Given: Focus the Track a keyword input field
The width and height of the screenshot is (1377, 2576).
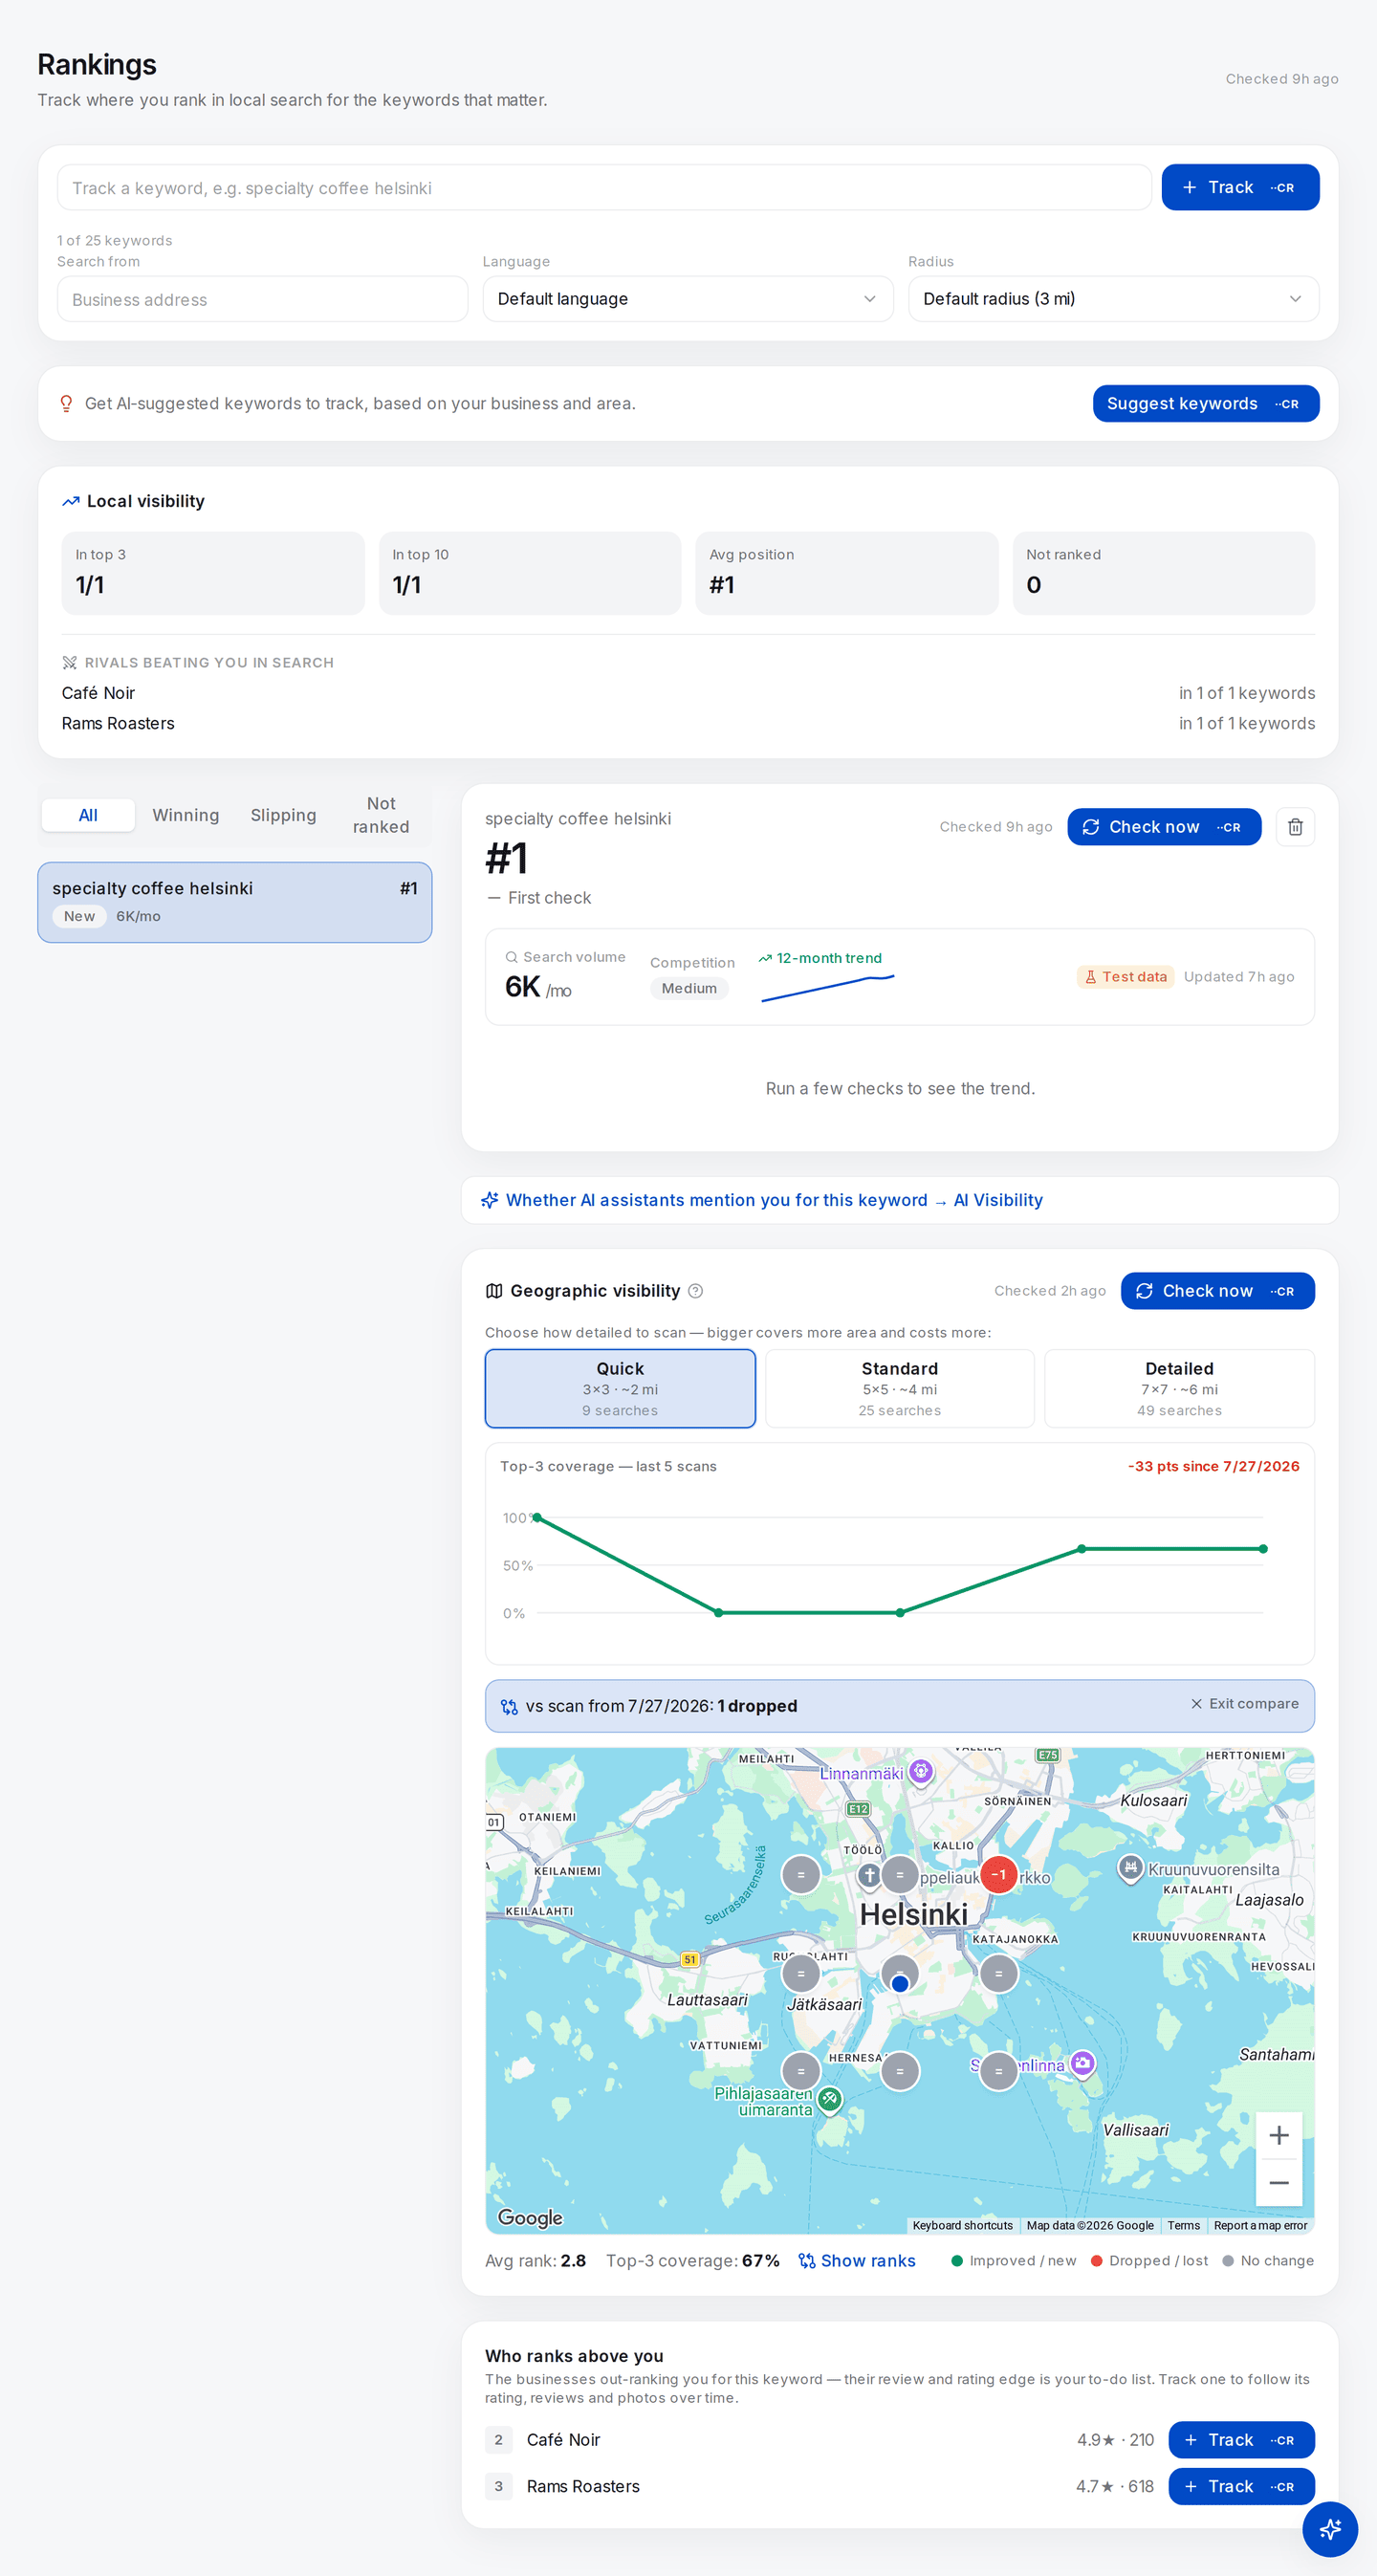Looking at the screenshot, I should pyautogui.click(x=604, y=188).
